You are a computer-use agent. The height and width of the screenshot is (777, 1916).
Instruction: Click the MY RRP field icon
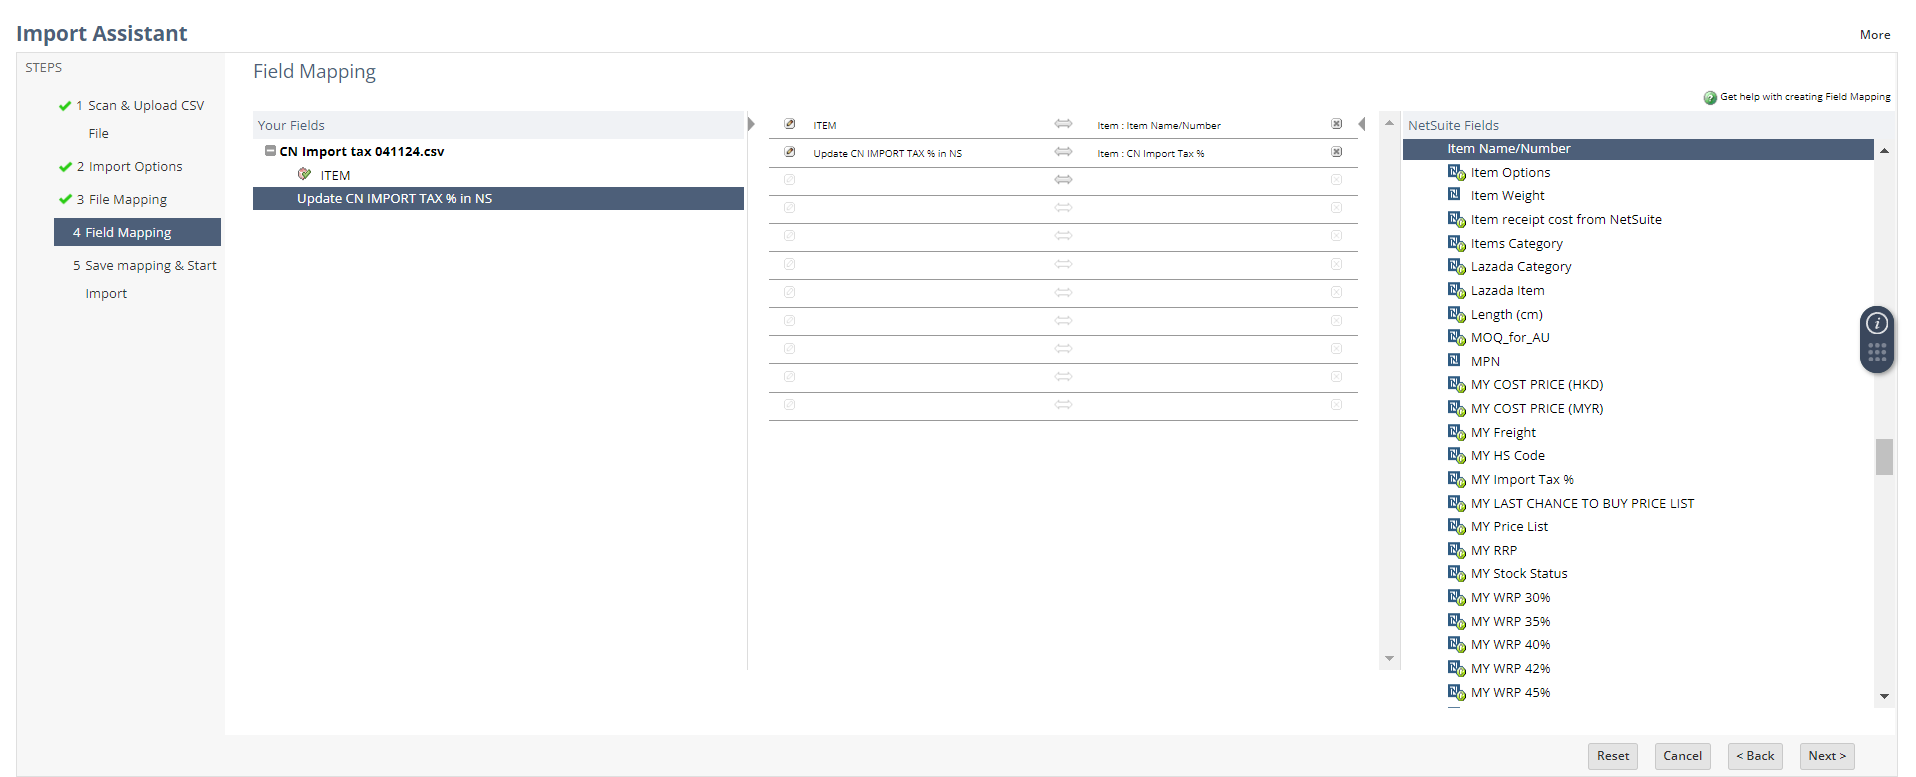point(1456,550)
